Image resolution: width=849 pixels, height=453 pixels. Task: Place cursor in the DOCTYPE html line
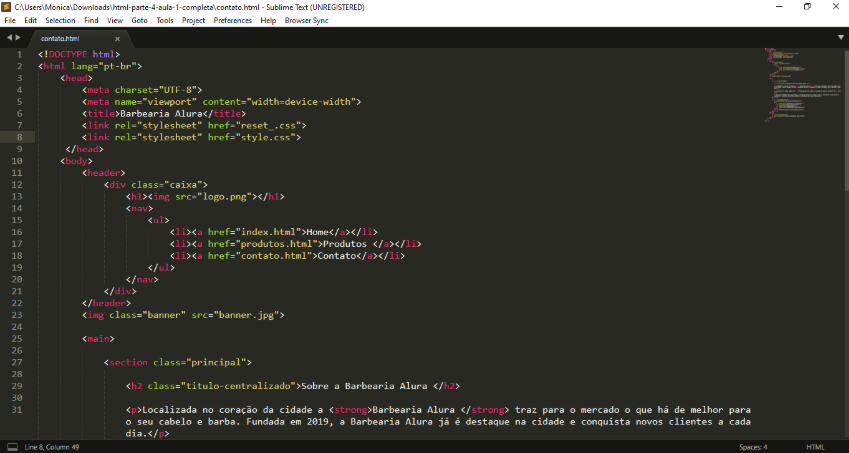click(79, 54)
